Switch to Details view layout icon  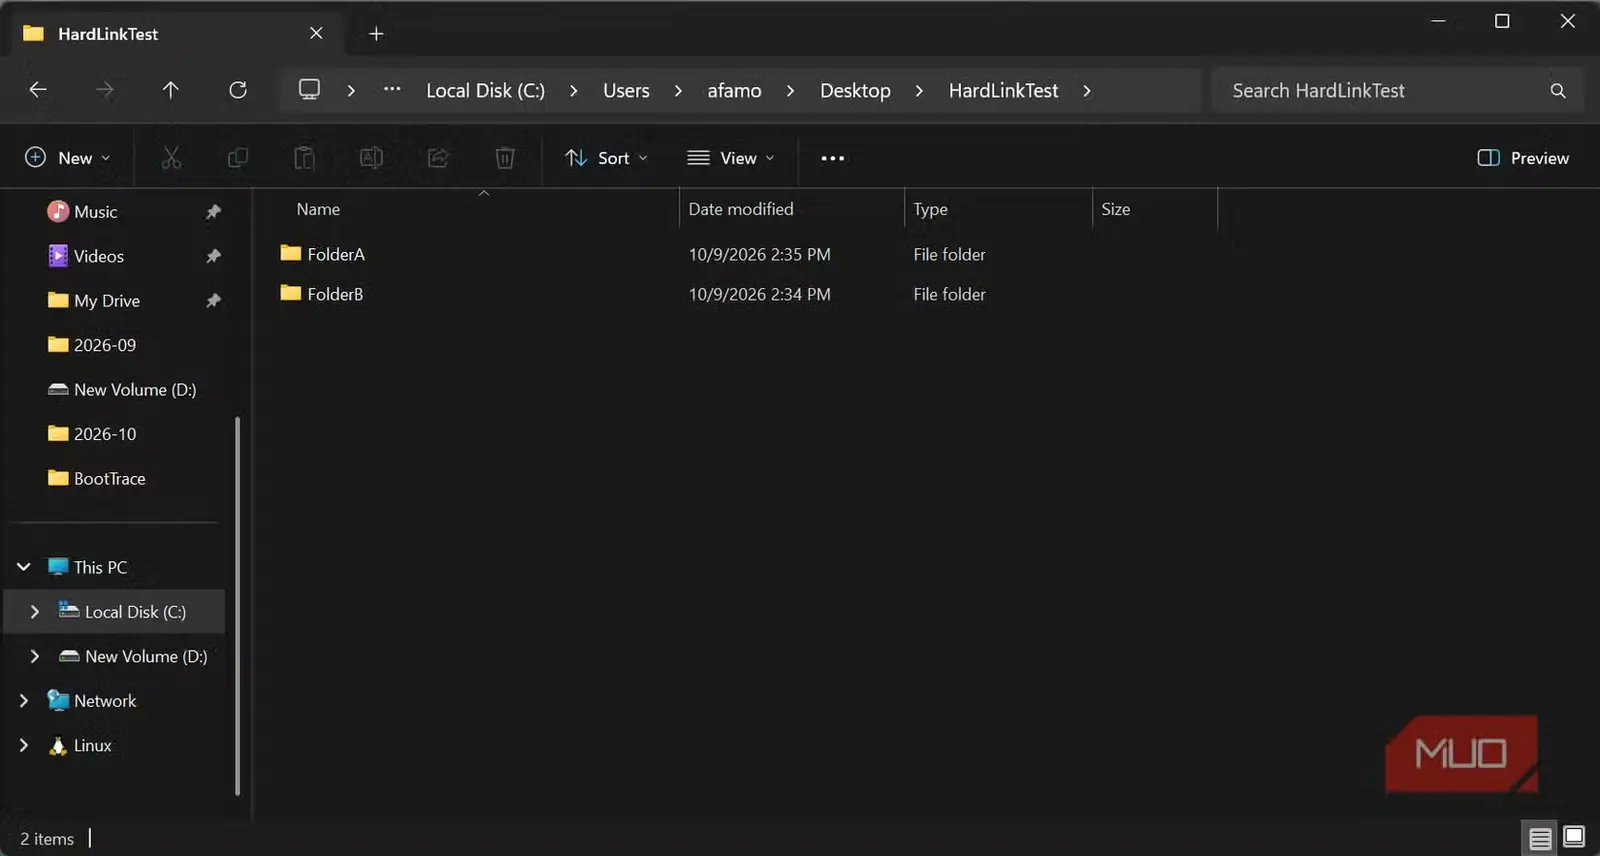tap(1540, 838)
